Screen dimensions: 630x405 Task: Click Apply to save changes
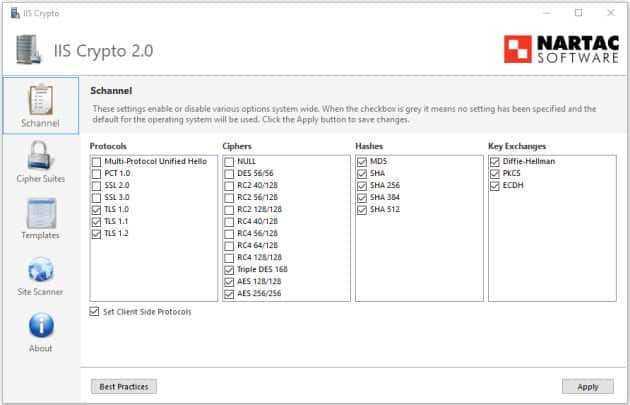pyautogui.click(x=588, y=387)
